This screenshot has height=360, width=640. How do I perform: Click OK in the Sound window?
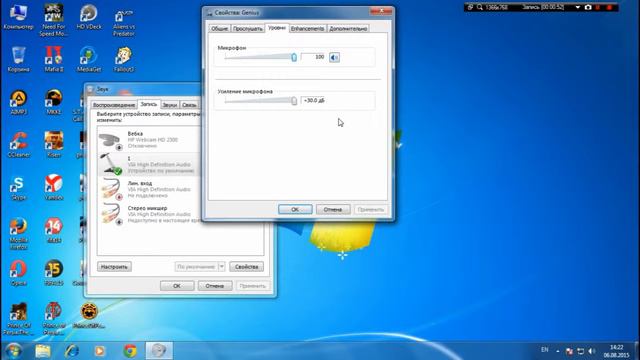tap(177, 286)
